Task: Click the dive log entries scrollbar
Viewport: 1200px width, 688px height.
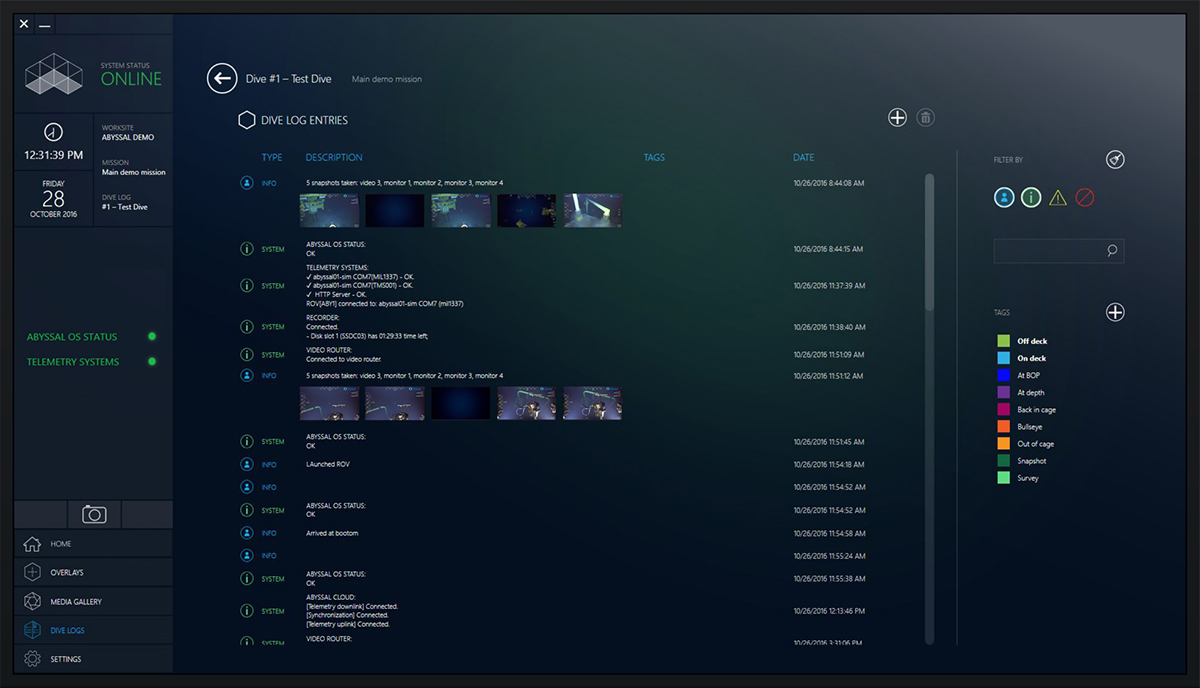Action: (930, 242)
